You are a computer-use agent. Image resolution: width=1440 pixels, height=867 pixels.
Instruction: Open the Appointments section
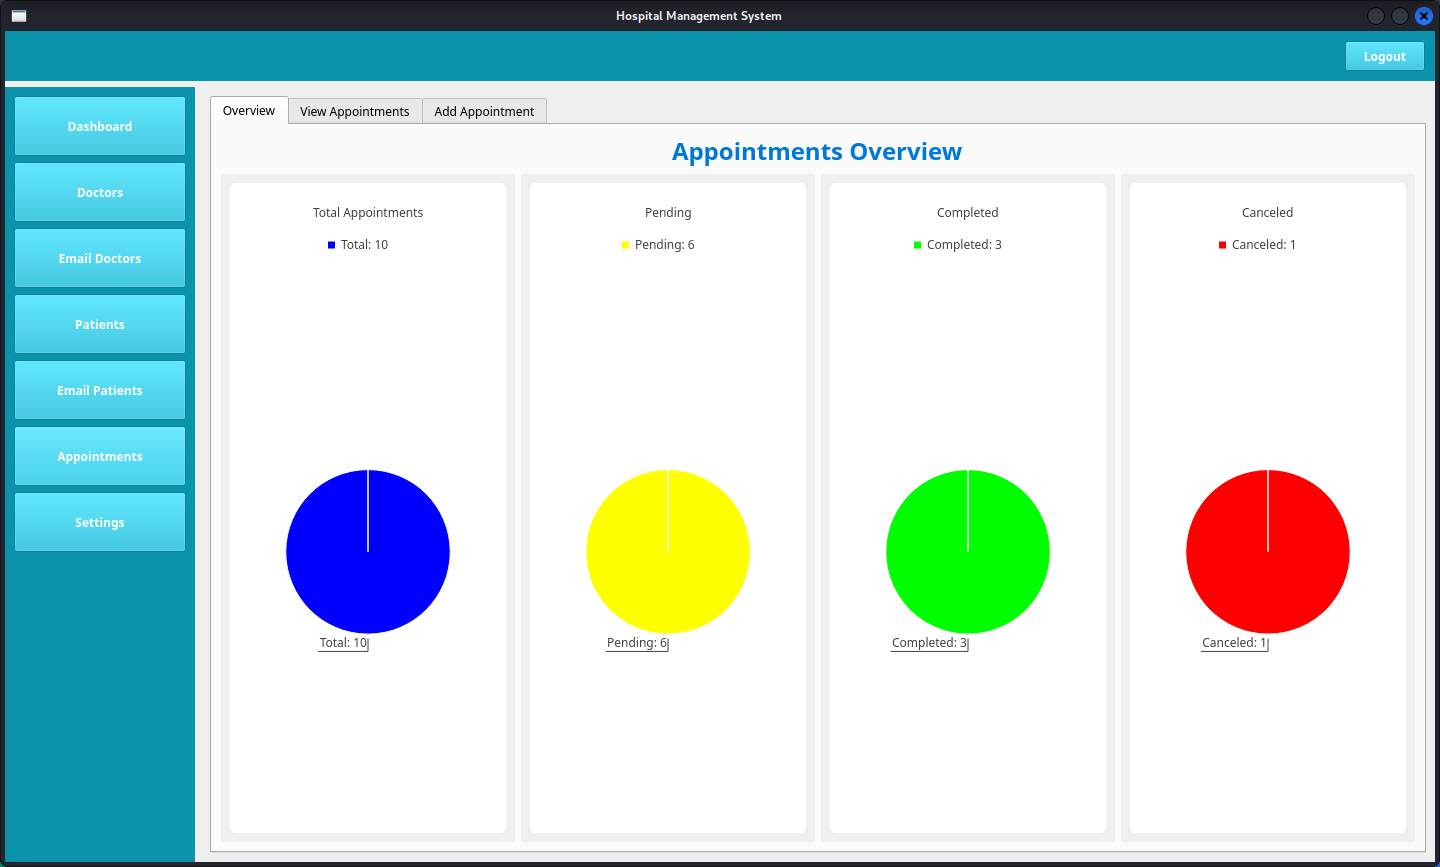click(99, 456)
